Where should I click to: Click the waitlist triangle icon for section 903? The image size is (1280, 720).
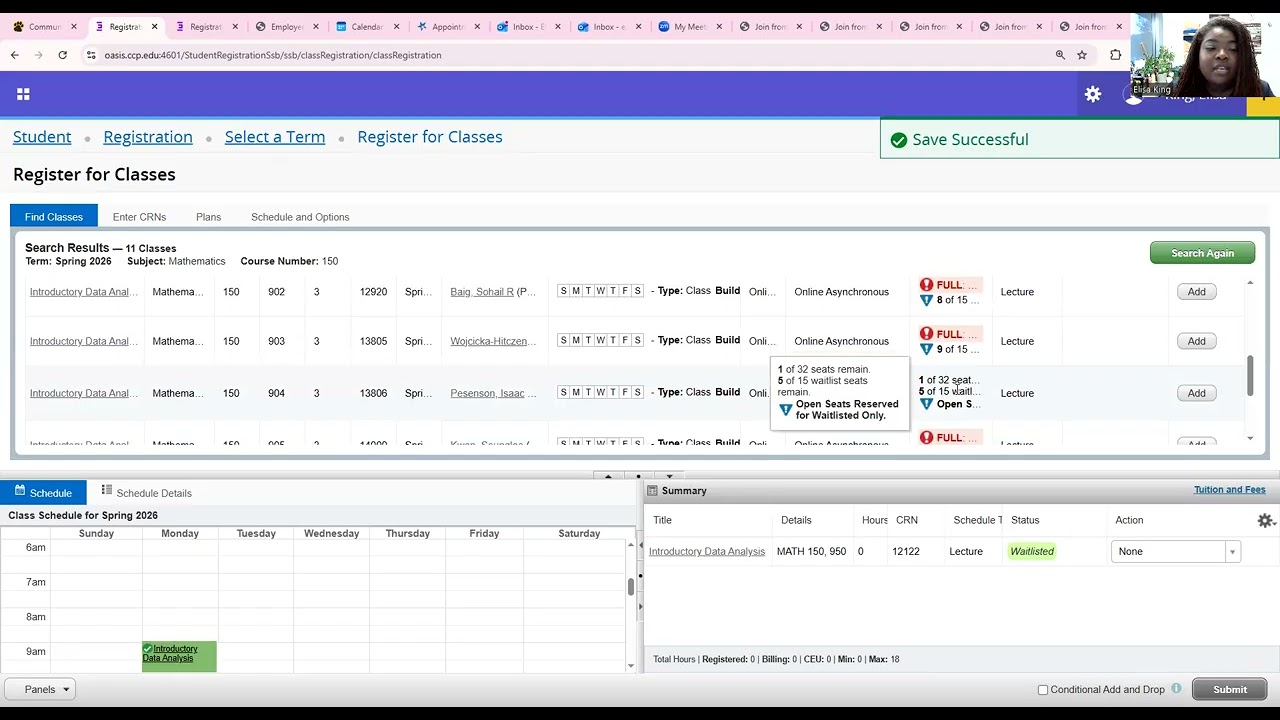tap(926, 349)
